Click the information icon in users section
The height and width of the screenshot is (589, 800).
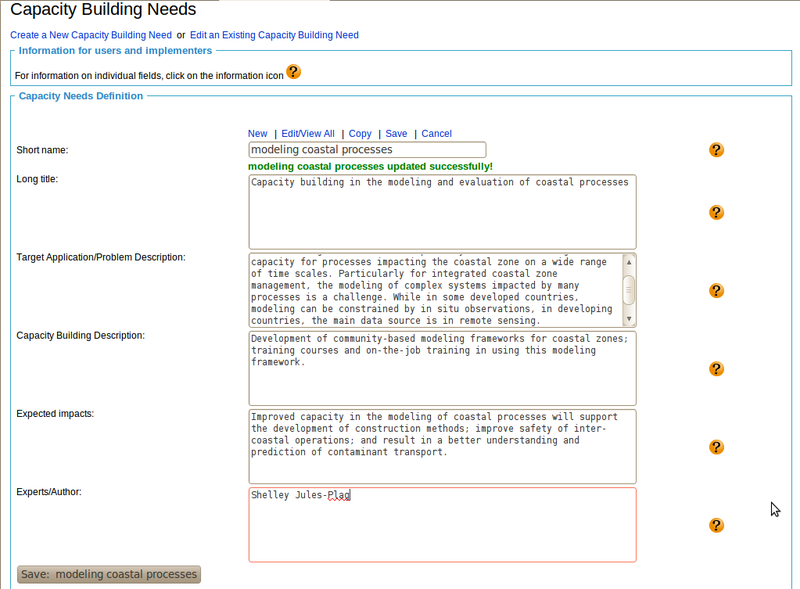pos(293,72)
